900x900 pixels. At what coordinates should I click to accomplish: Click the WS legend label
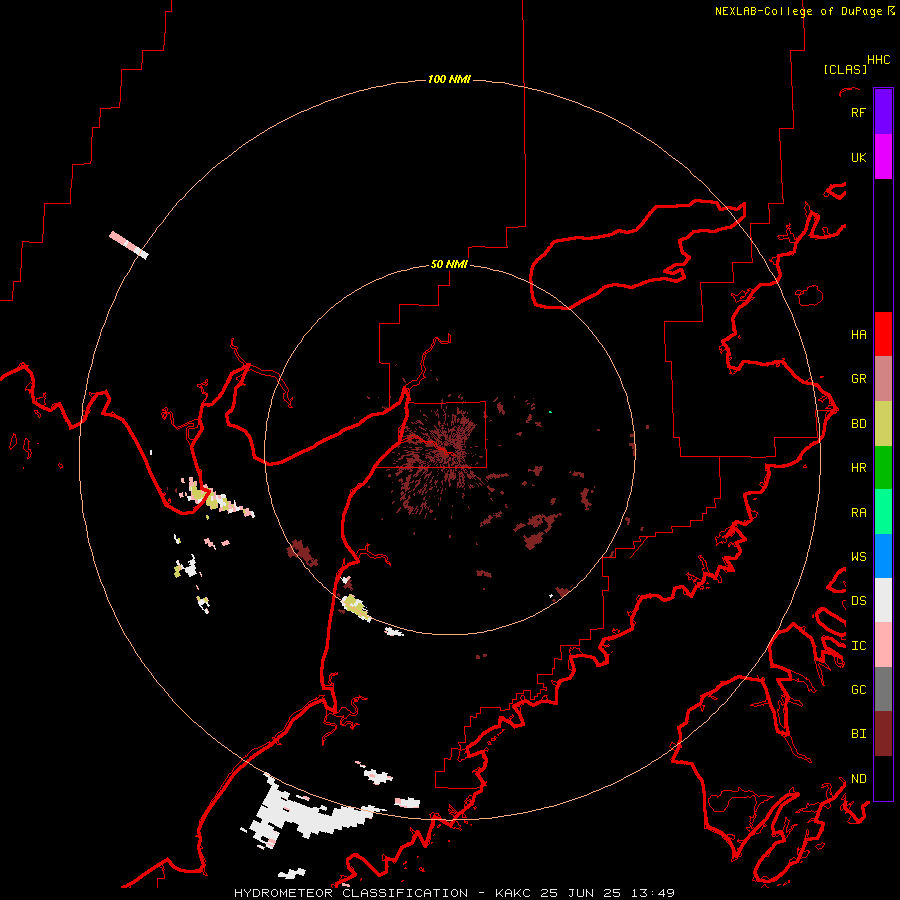point(858,556)
